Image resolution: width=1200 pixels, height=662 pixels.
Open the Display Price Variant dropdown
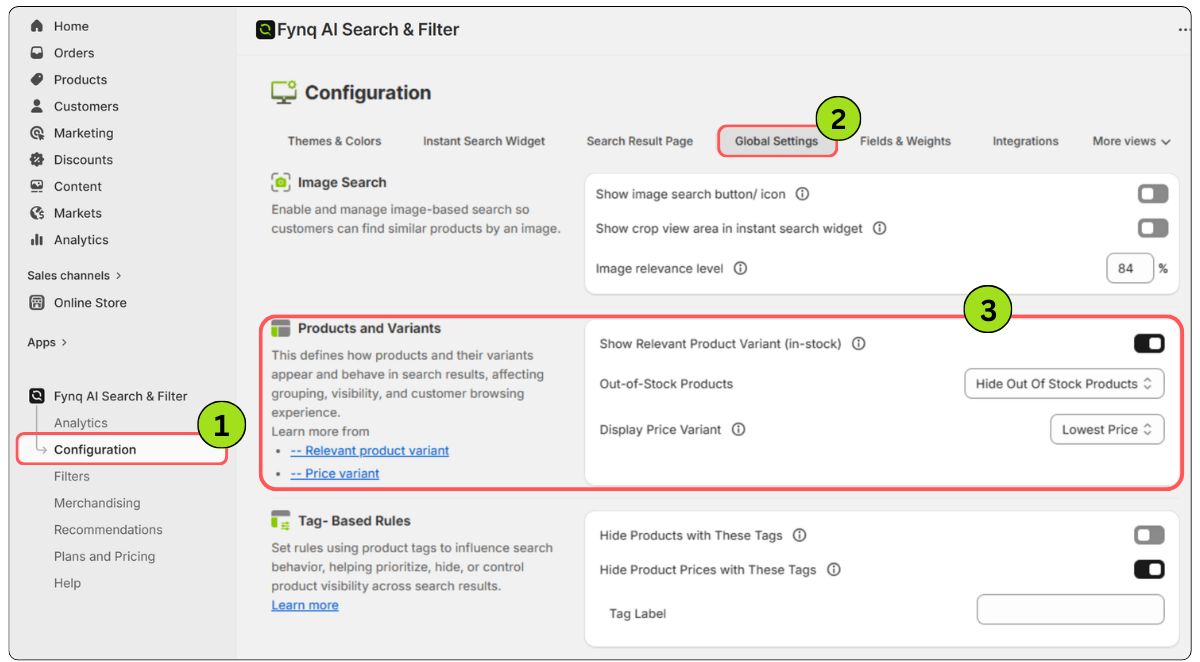tap(1107, 429)
